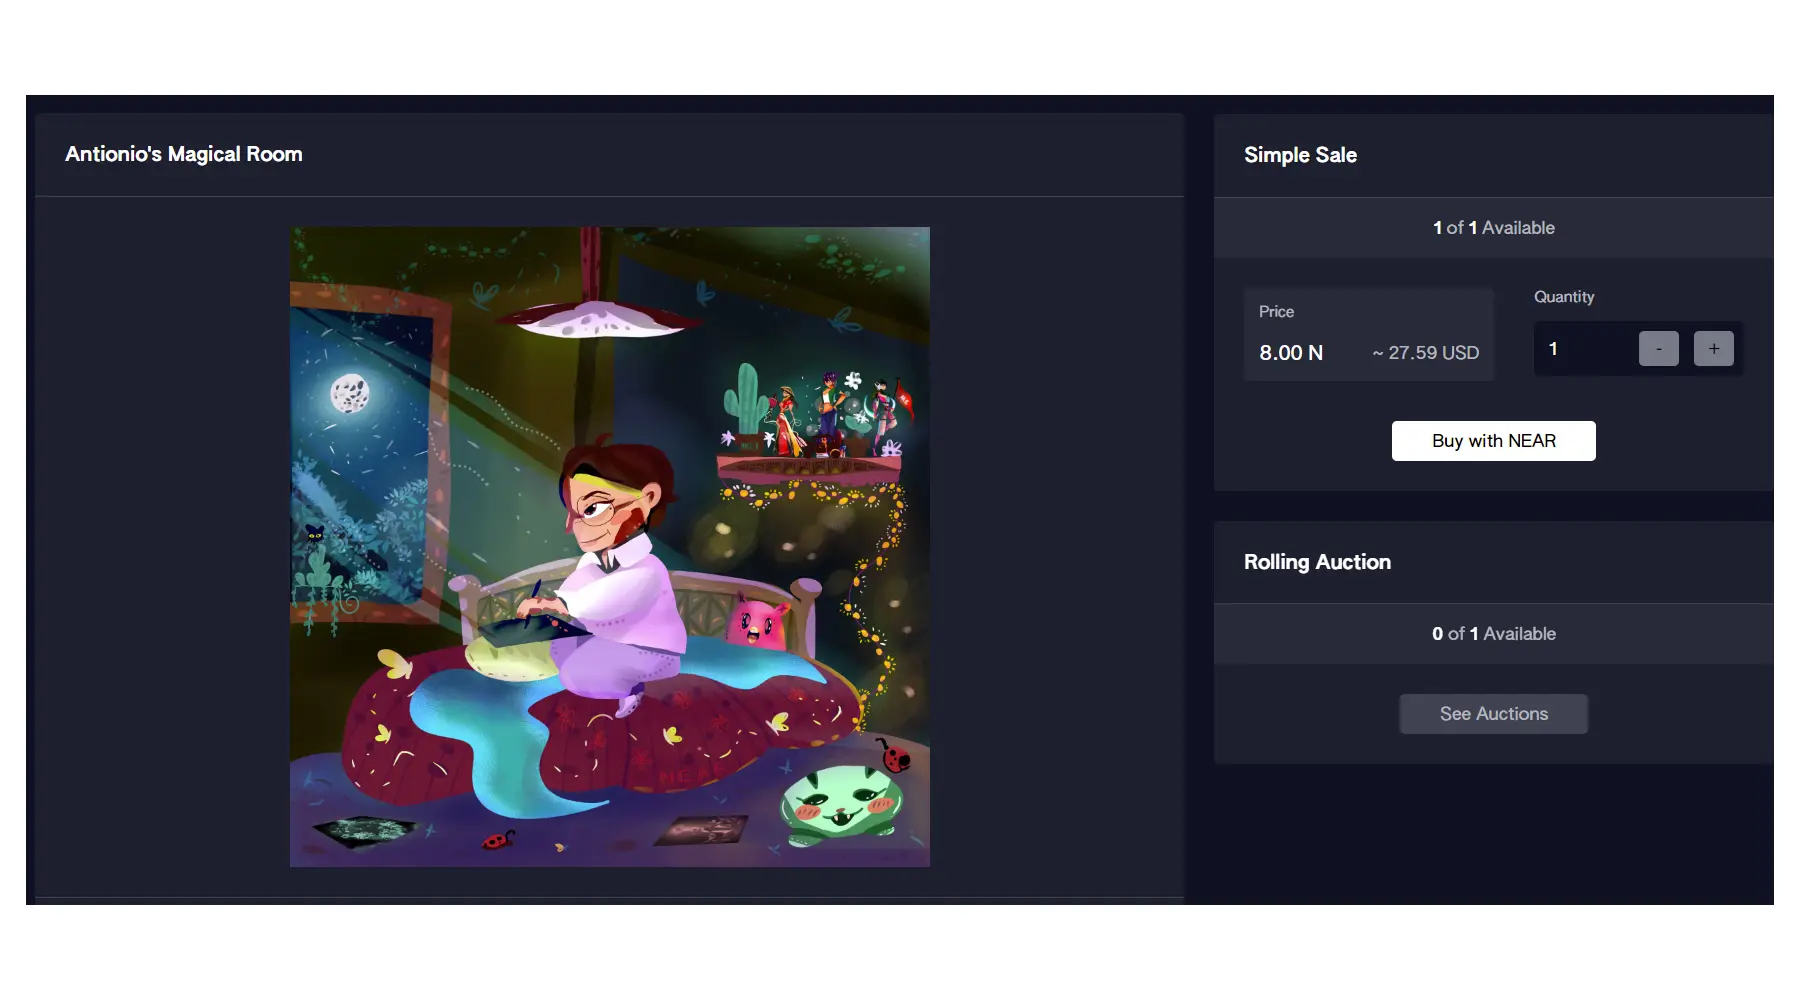
Task: Click the Buy with NEAR button
Action: [1493, 441]
